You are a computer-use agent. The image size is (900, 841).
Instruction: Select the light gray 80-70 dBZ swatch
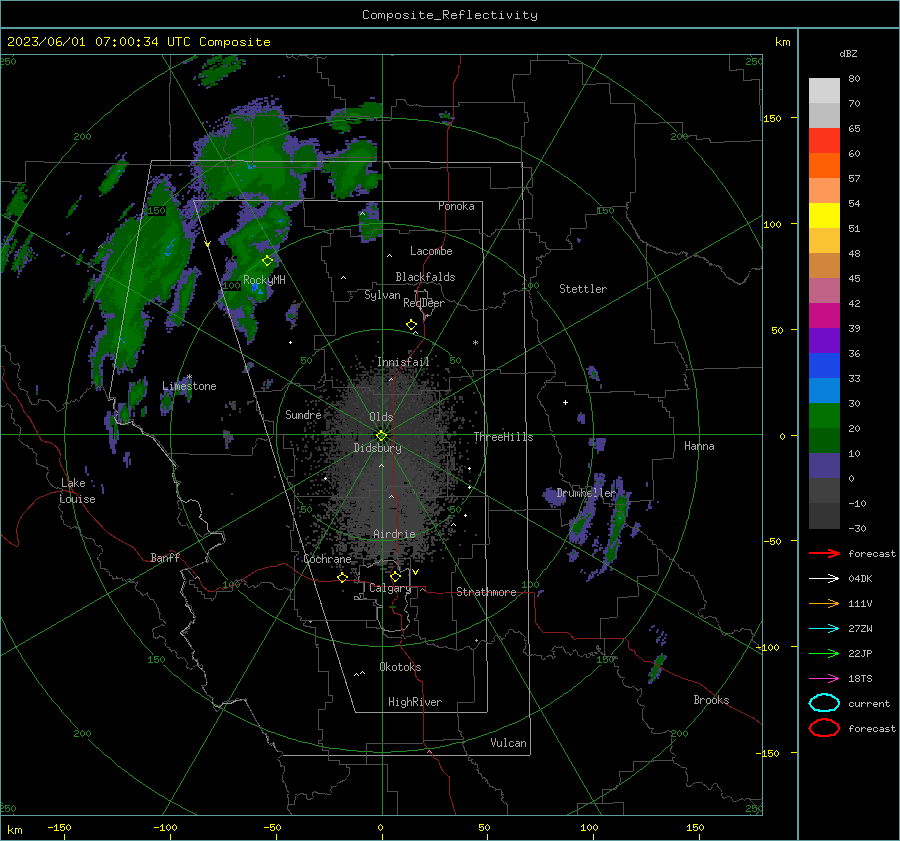coord(824,91)
